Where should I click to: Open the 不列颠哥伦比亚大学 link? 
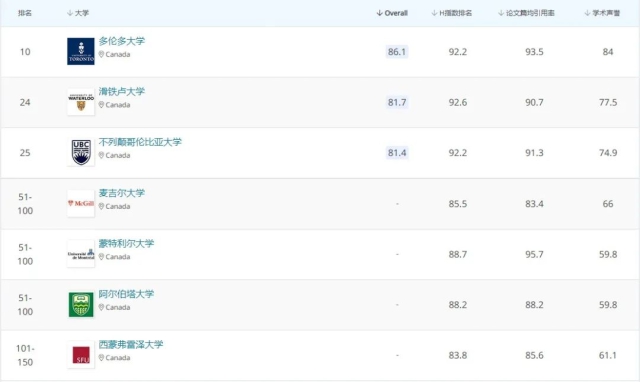[140, 142]
